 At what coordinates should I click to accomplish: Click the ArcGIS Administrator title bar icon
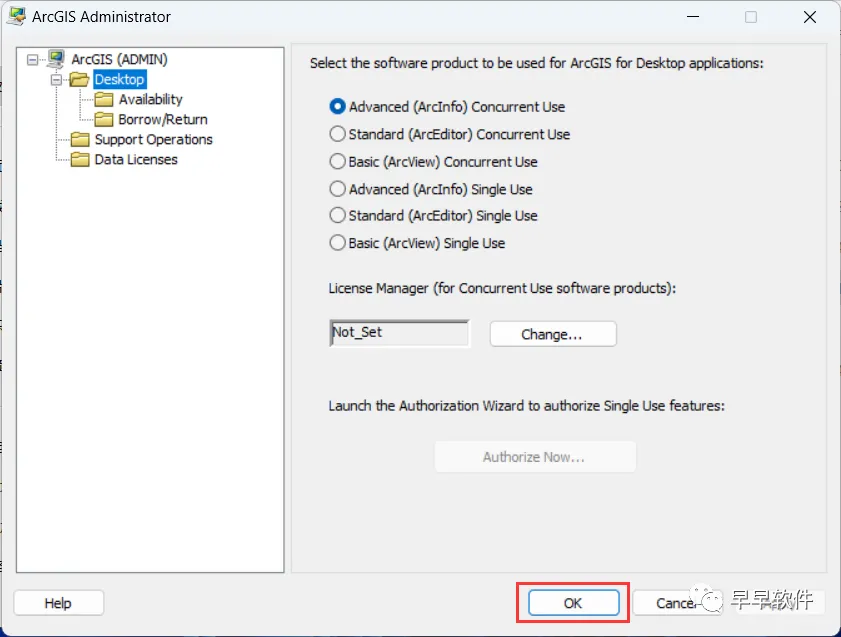(16, 17)
